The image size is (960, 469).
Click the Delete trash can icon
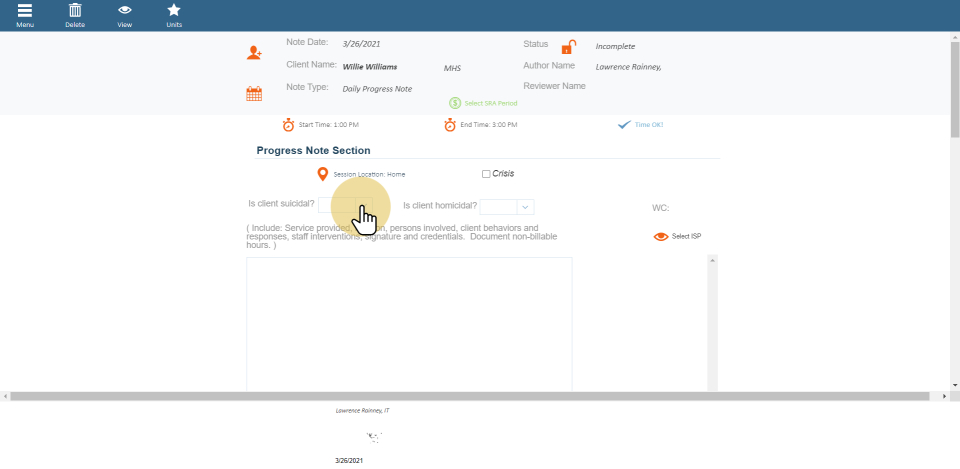pyautogui.click(x=75, y=11)
